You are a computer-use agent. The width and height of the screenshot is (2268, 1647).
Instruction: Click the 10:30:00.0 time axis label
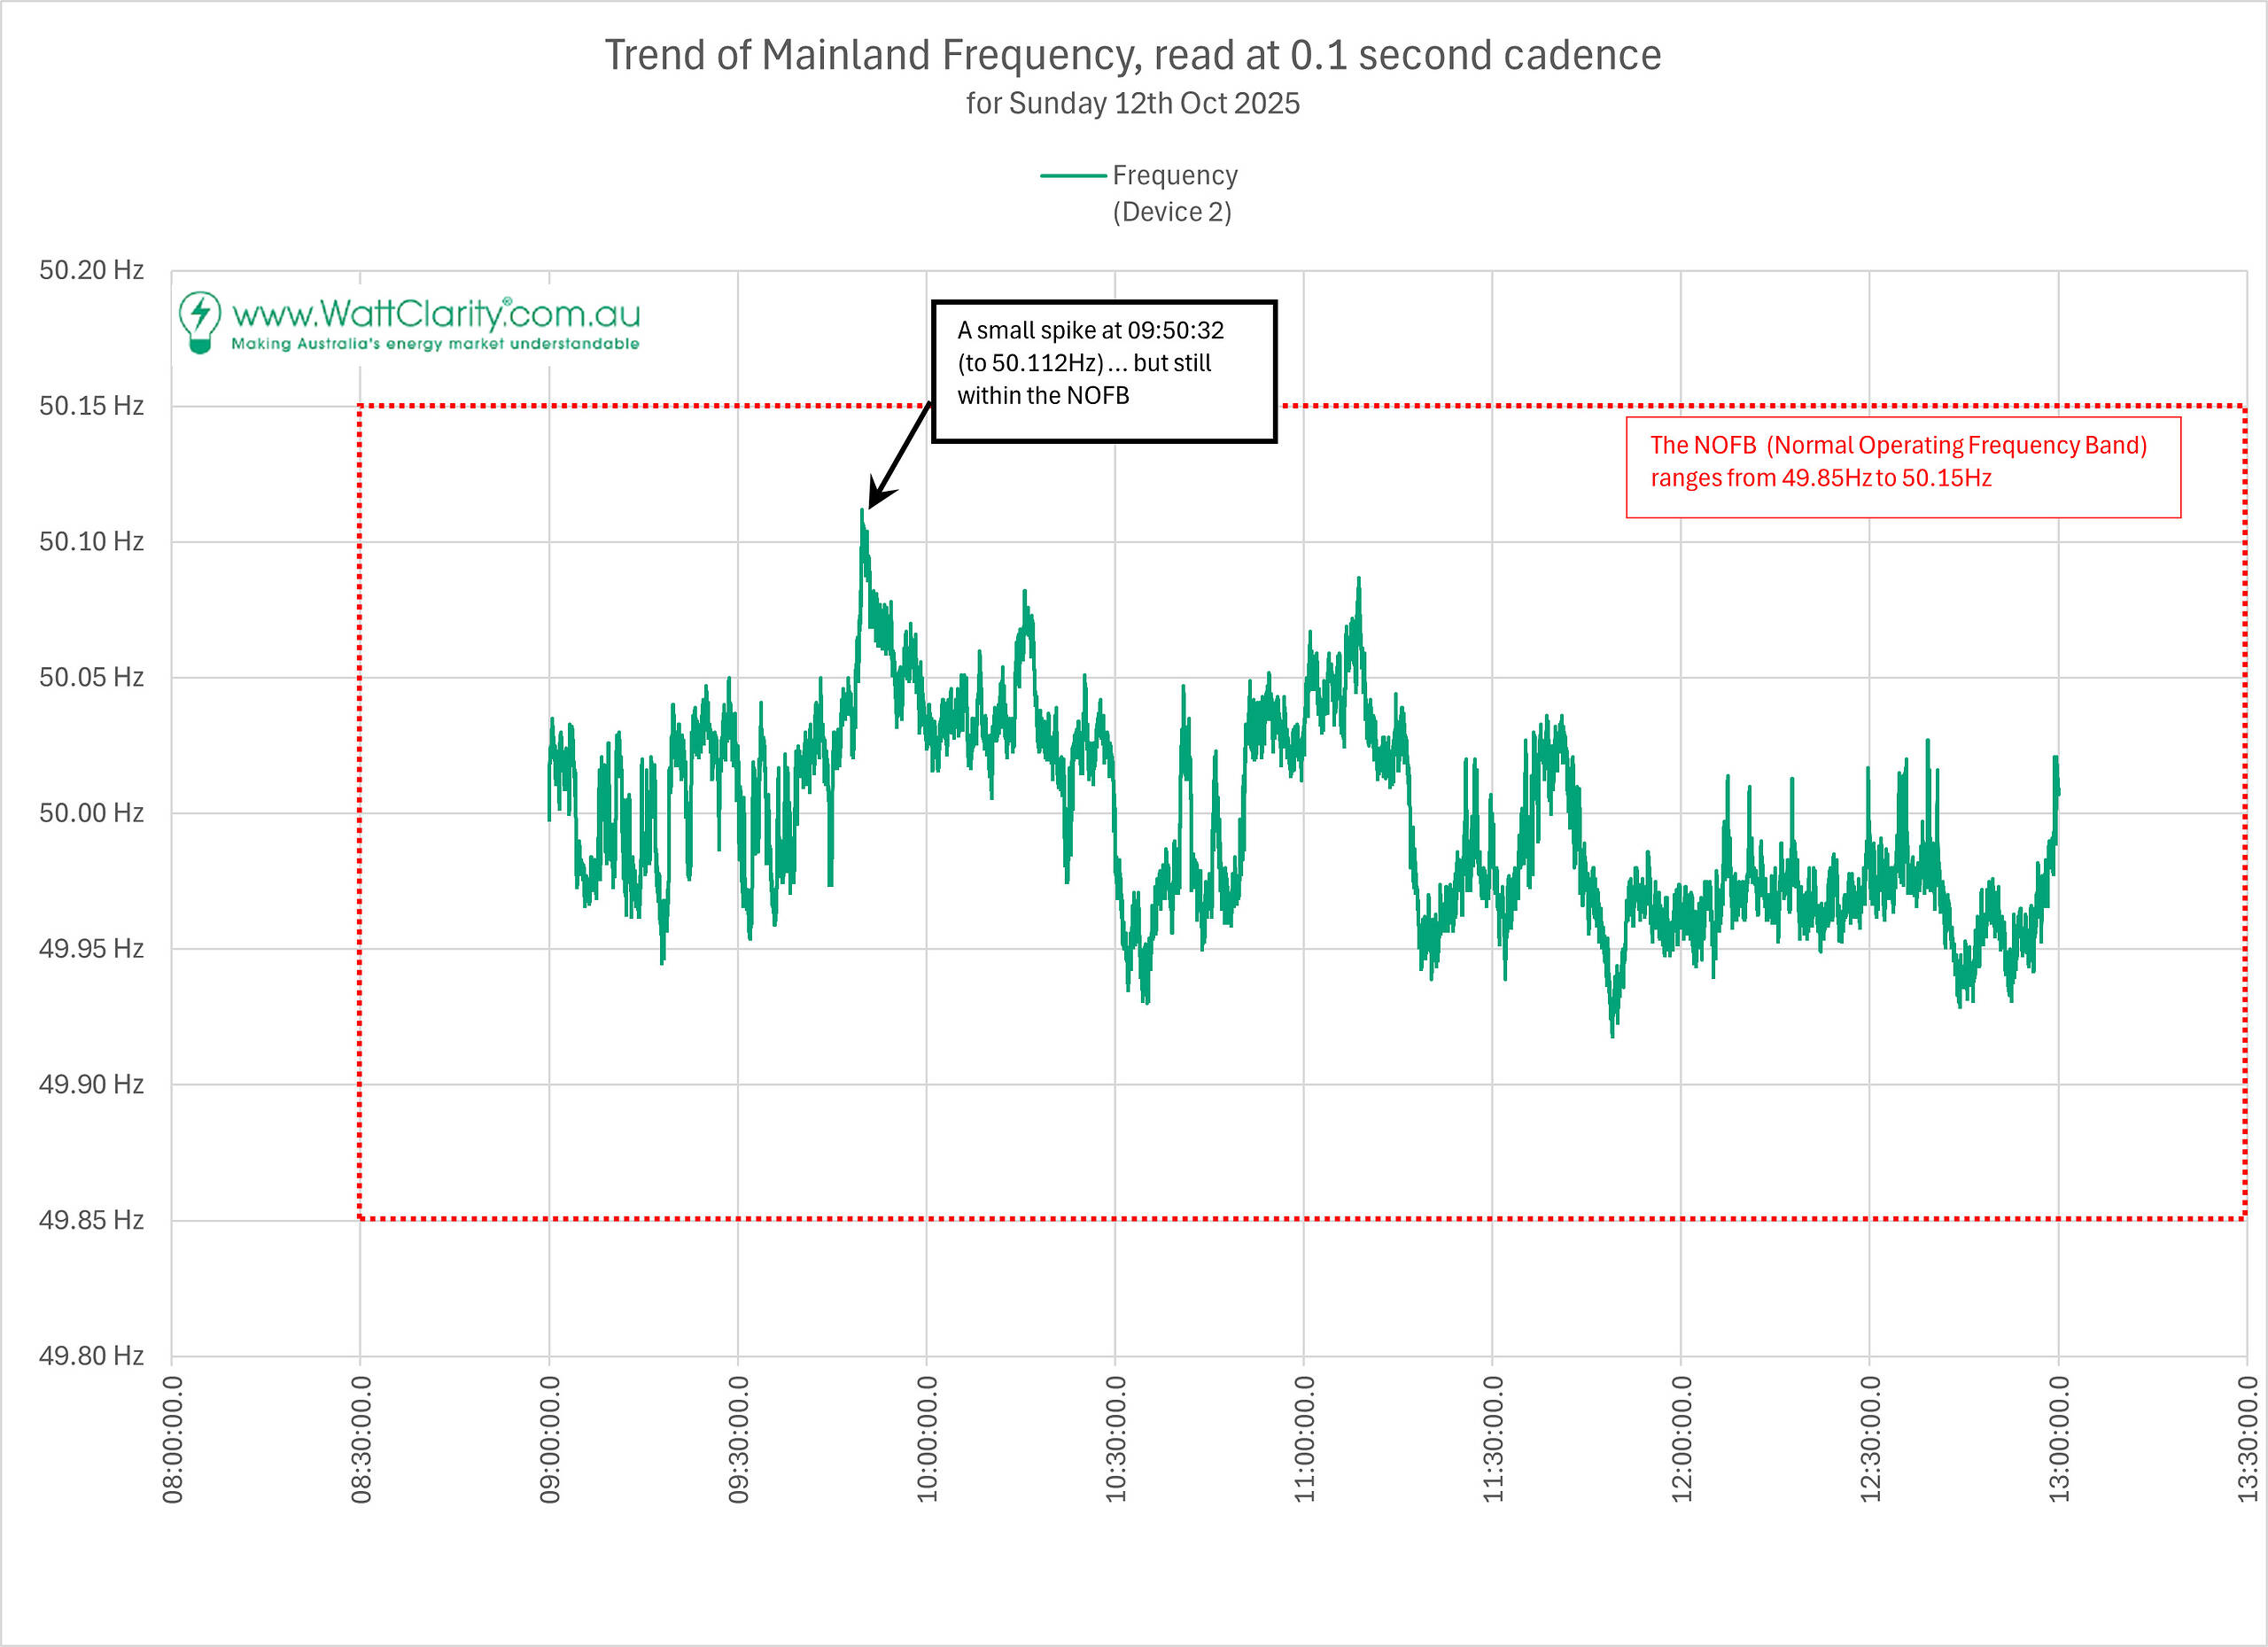pyautogui.click(x=1115, y=1438)
